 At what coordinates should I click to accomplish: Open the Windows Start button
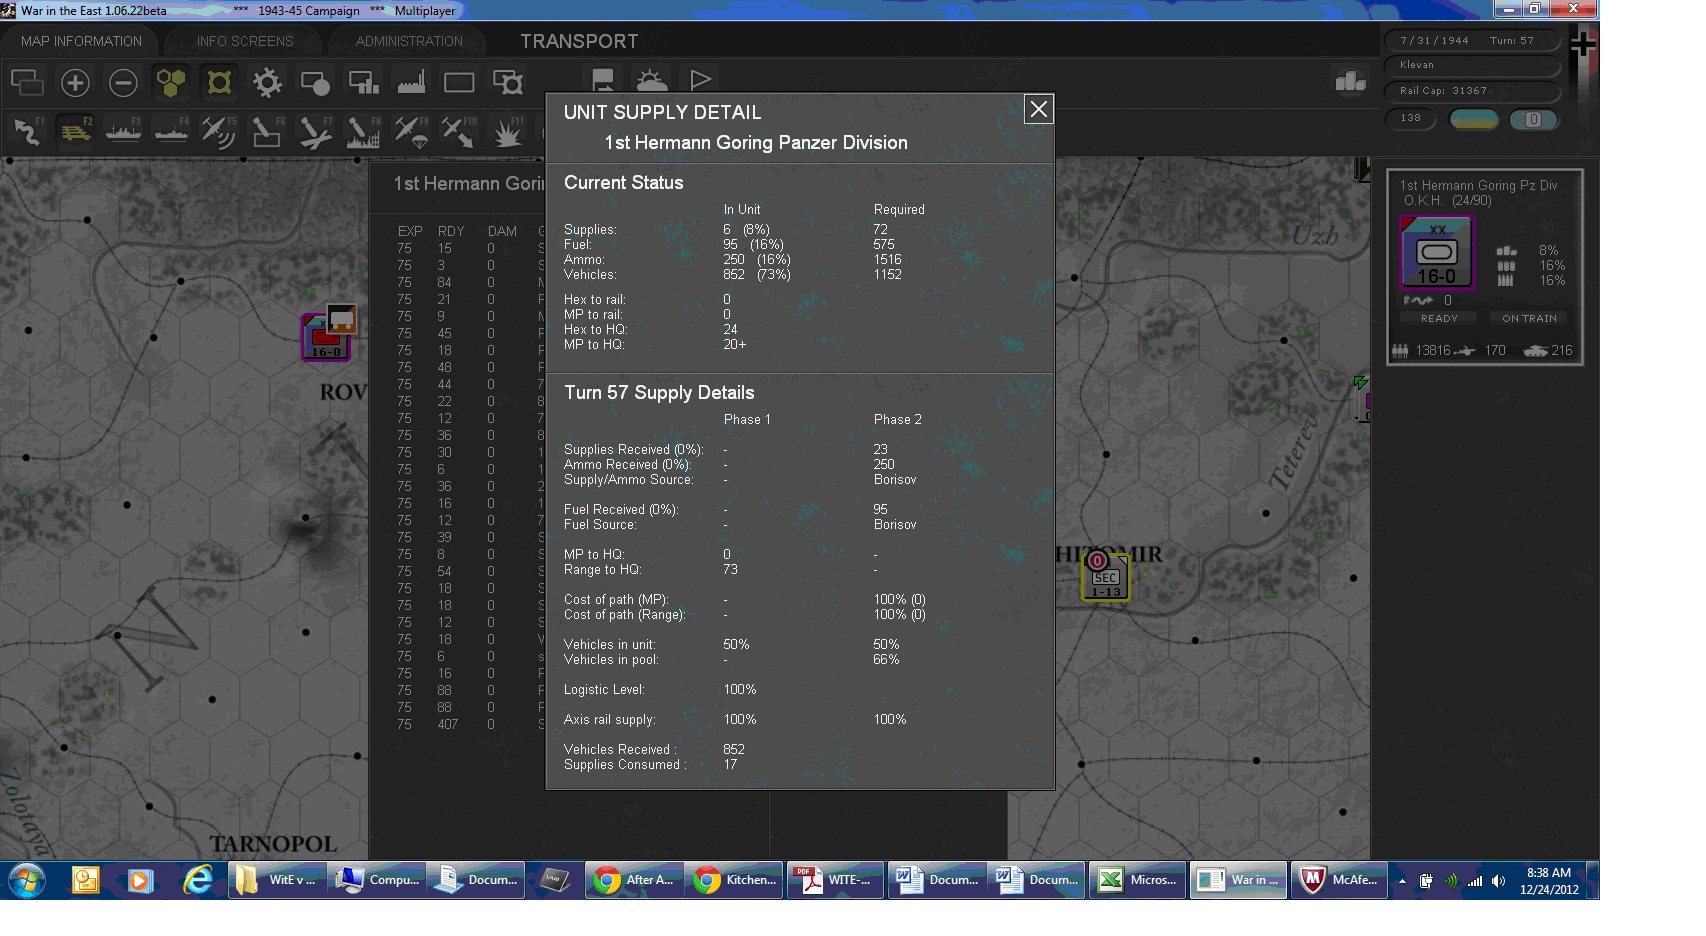[x=27, y=880]
